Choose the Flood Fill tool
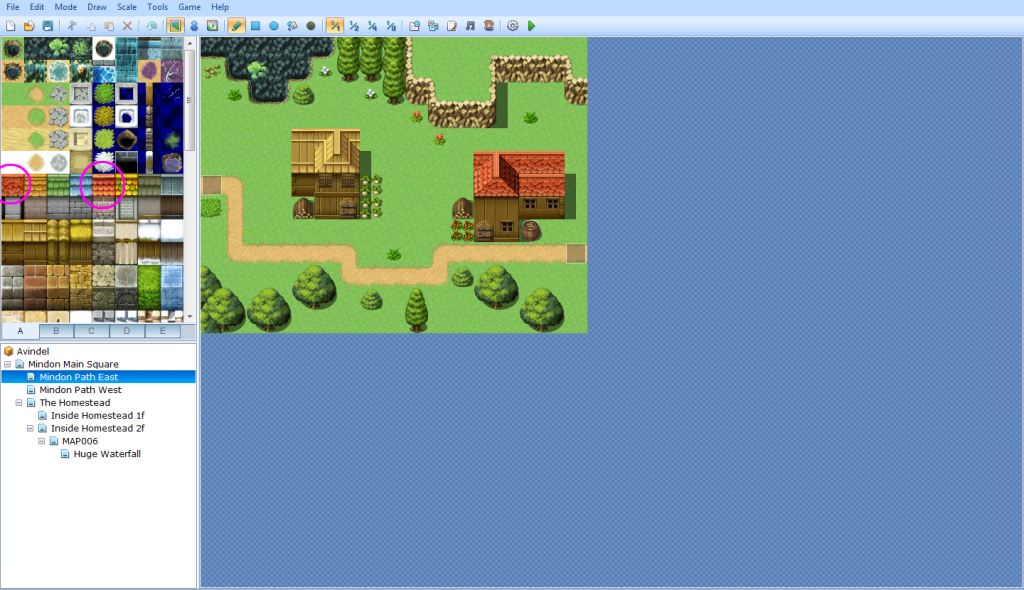Viewport: 1024px width, 590px height. pos(292,25)
